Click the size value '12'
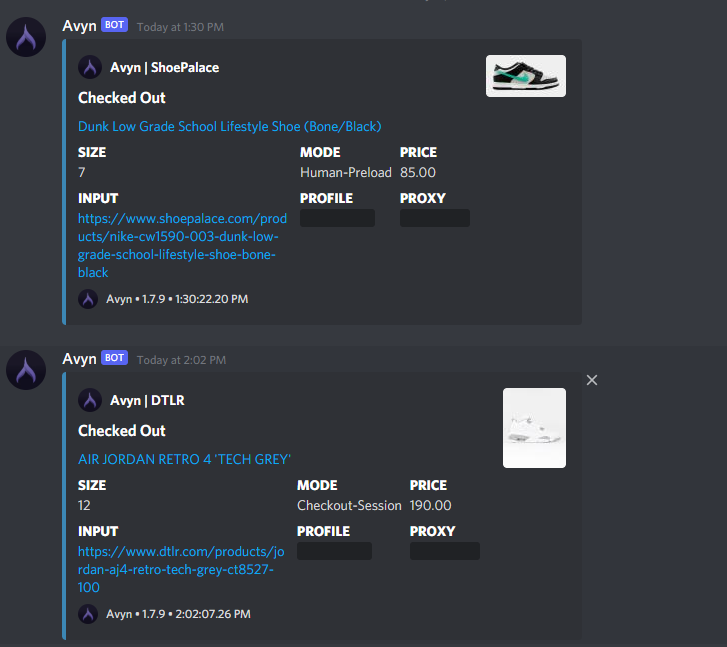This screenshot has width=727, height=647. click(84, 505)
